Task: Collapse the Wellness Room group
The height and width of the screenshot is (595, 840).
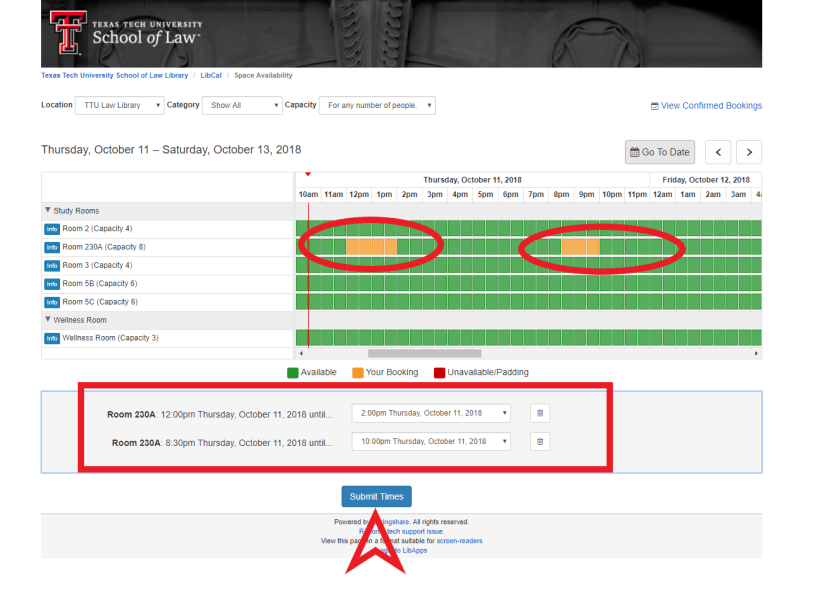Action: click(x=48, y=320)
